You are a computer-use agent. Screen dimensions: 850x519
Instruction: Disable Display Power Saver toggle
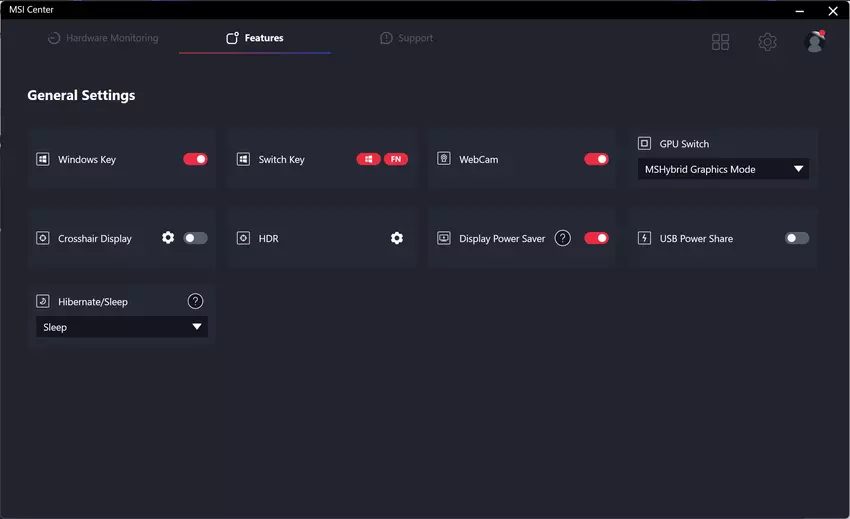[596, 238]
